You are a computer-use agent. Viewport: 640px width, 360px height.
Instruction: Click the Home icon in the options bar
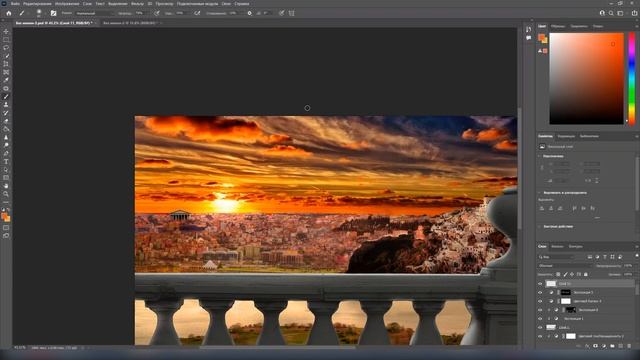[x=9, y=13]
